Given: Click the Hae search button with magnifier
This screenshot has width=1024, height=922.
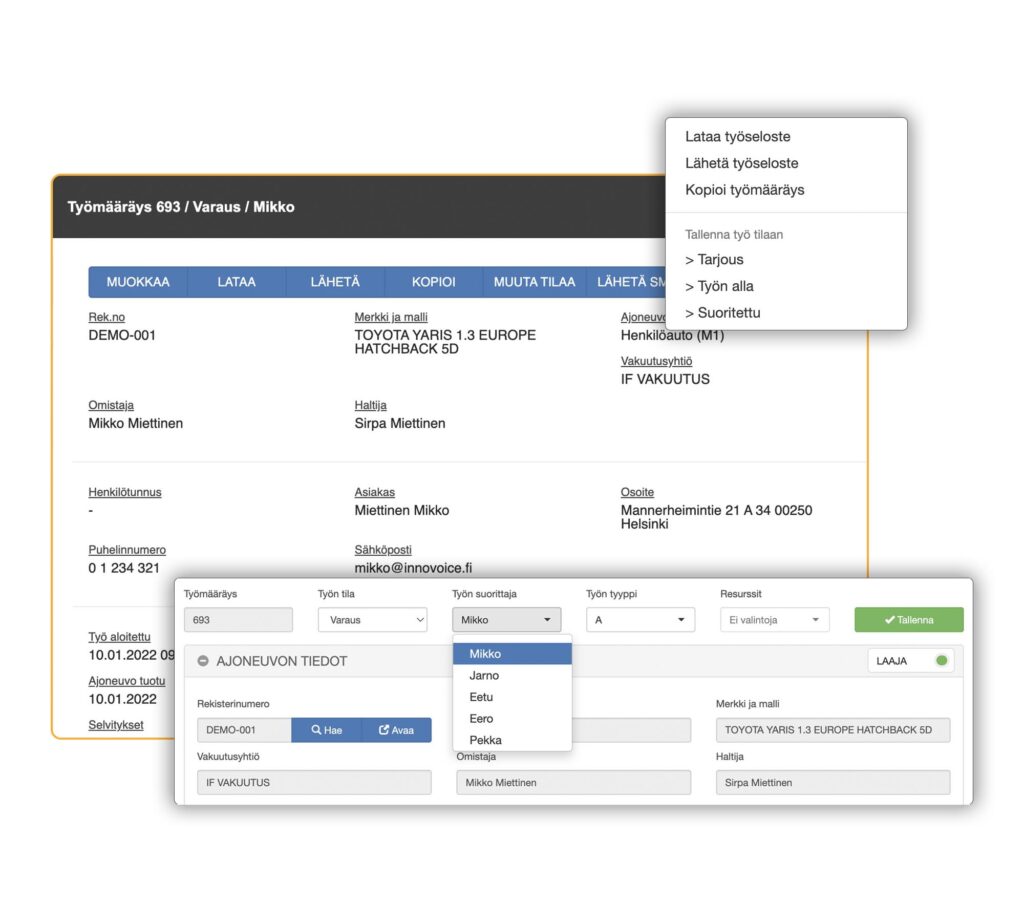Looking at the screenshot, I should (x=327, y=730).
